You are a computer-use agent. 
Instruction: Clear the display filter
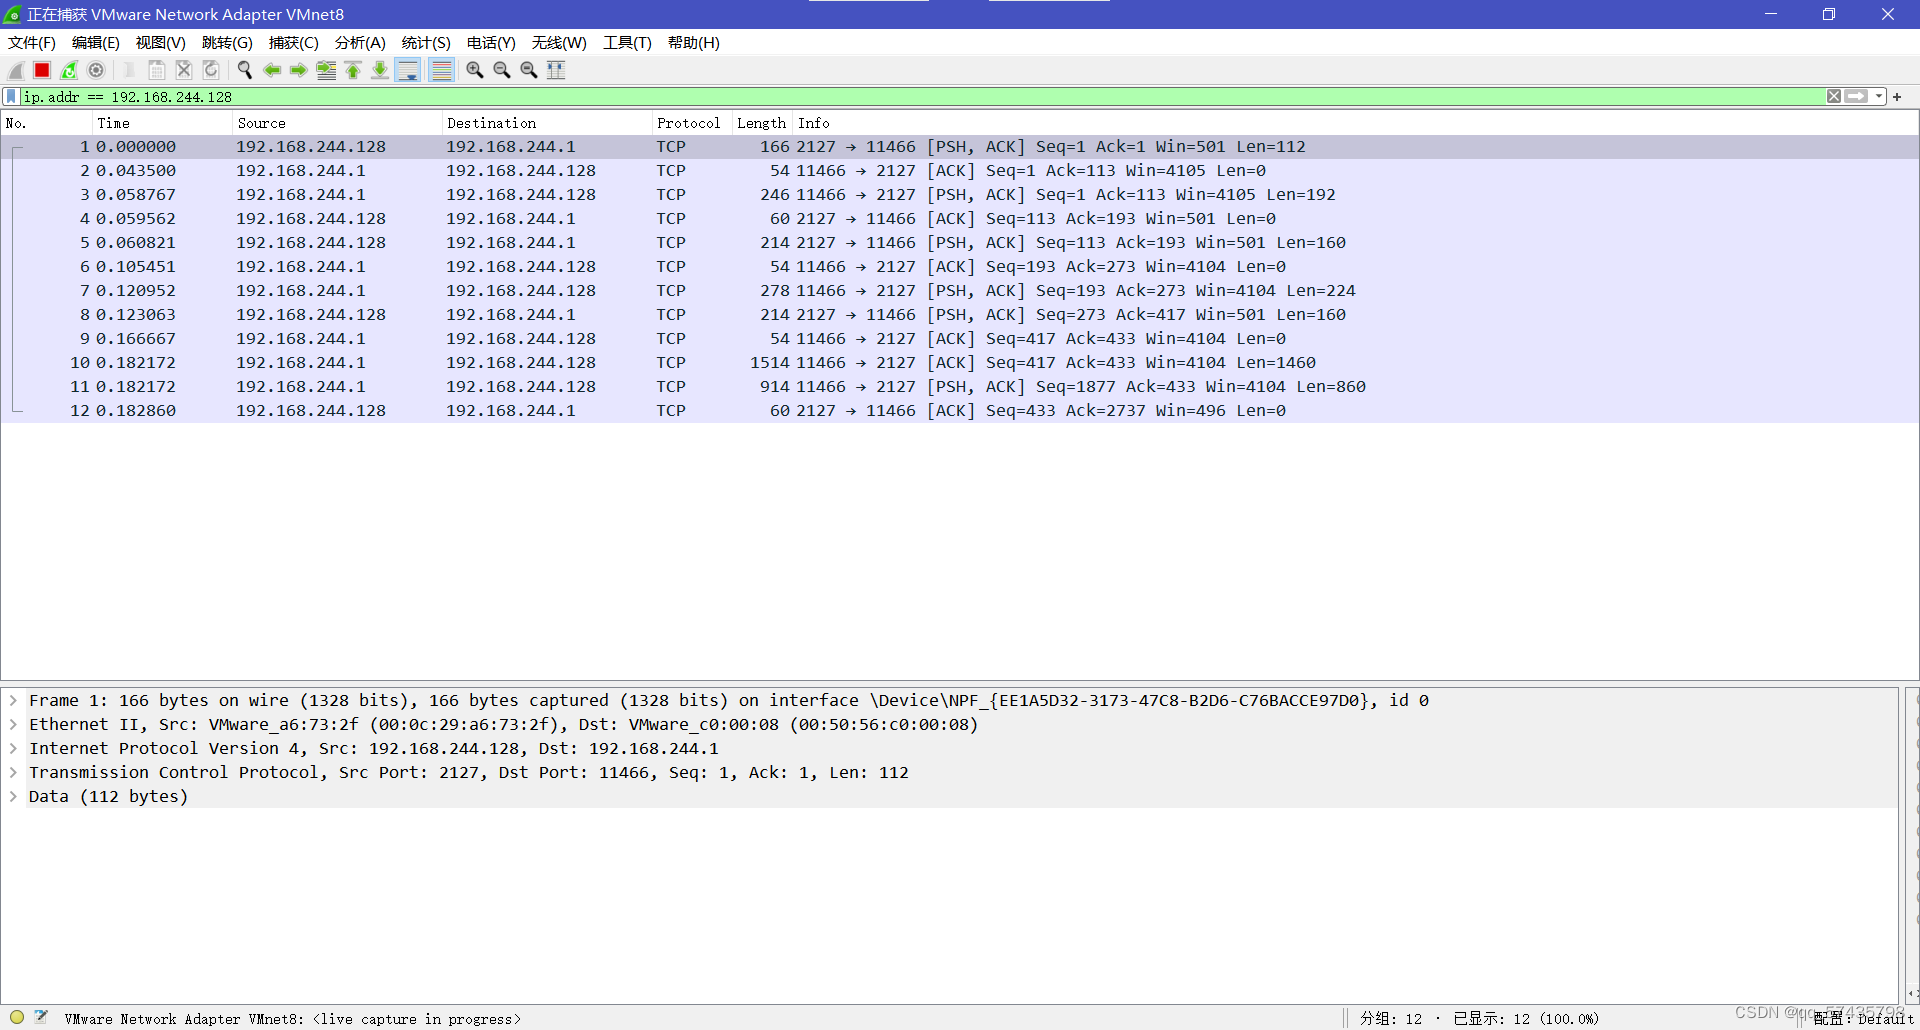(1834, 97)
